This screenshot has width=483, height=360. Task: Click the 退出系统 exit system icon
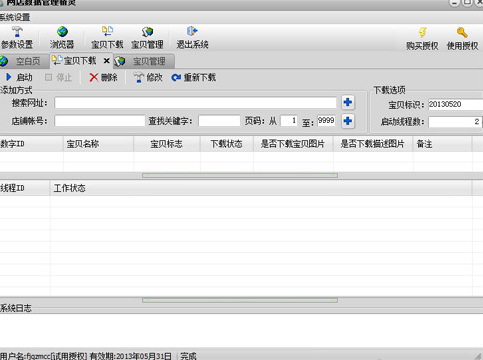point(192,37)
